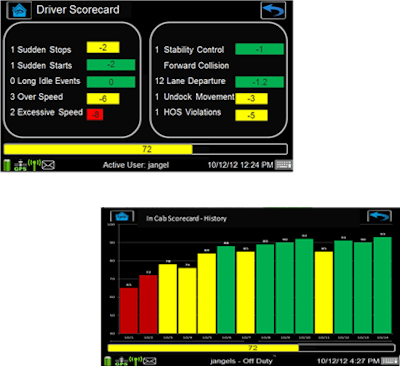Select the tallest green bar at chart's right end
This screenshot has height=366, width=400.
(x=382, y=285)
